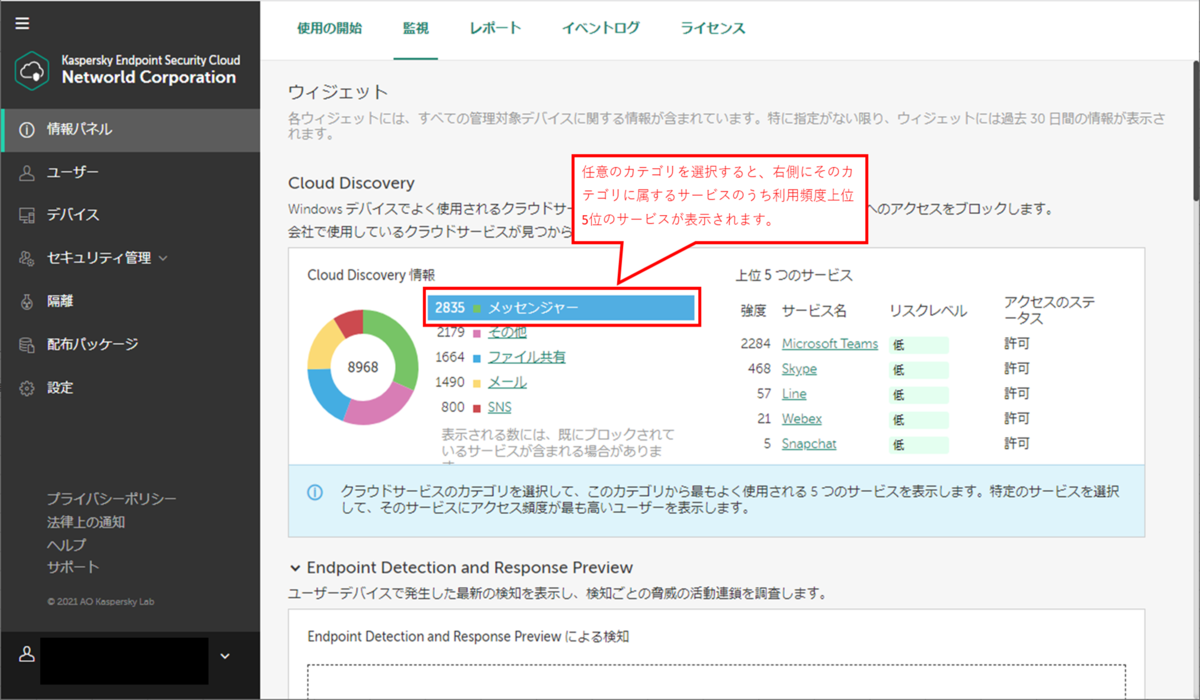The height and width of the screenshot is (700, 1200).
Task: Switch to the レポート tab
Action: coord(493,29)
